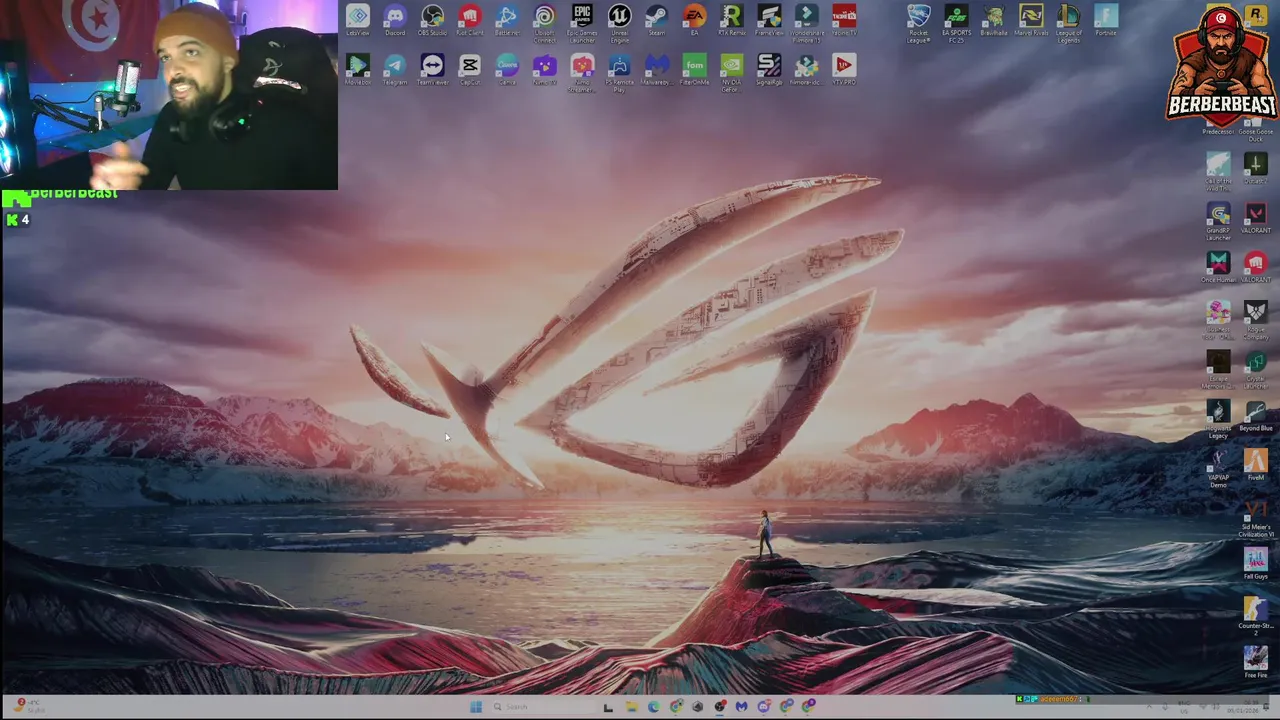Select the RTX Remix icon
The width and height of the screenshot is (1280, 720).
(732, 20)
